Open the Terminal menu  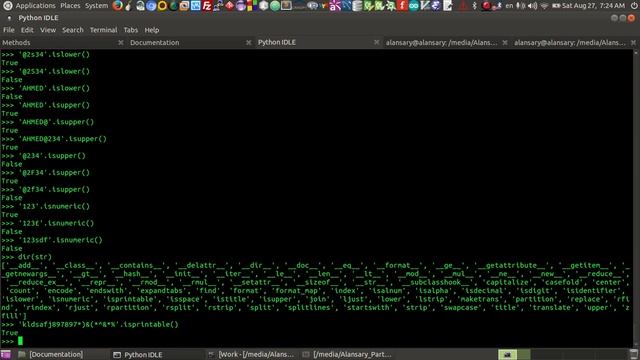tap(103, 30)
